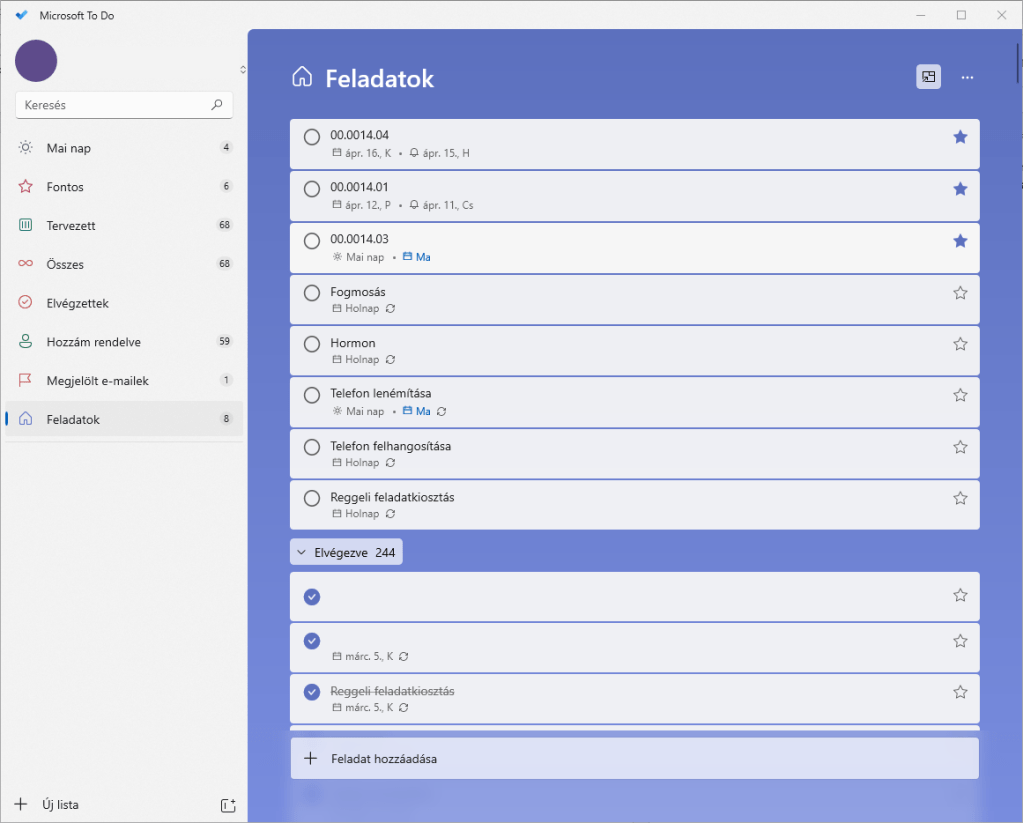Expand the account switcher arrows
The height and width of the screenshot is (823, 1023).
(242, 69)
